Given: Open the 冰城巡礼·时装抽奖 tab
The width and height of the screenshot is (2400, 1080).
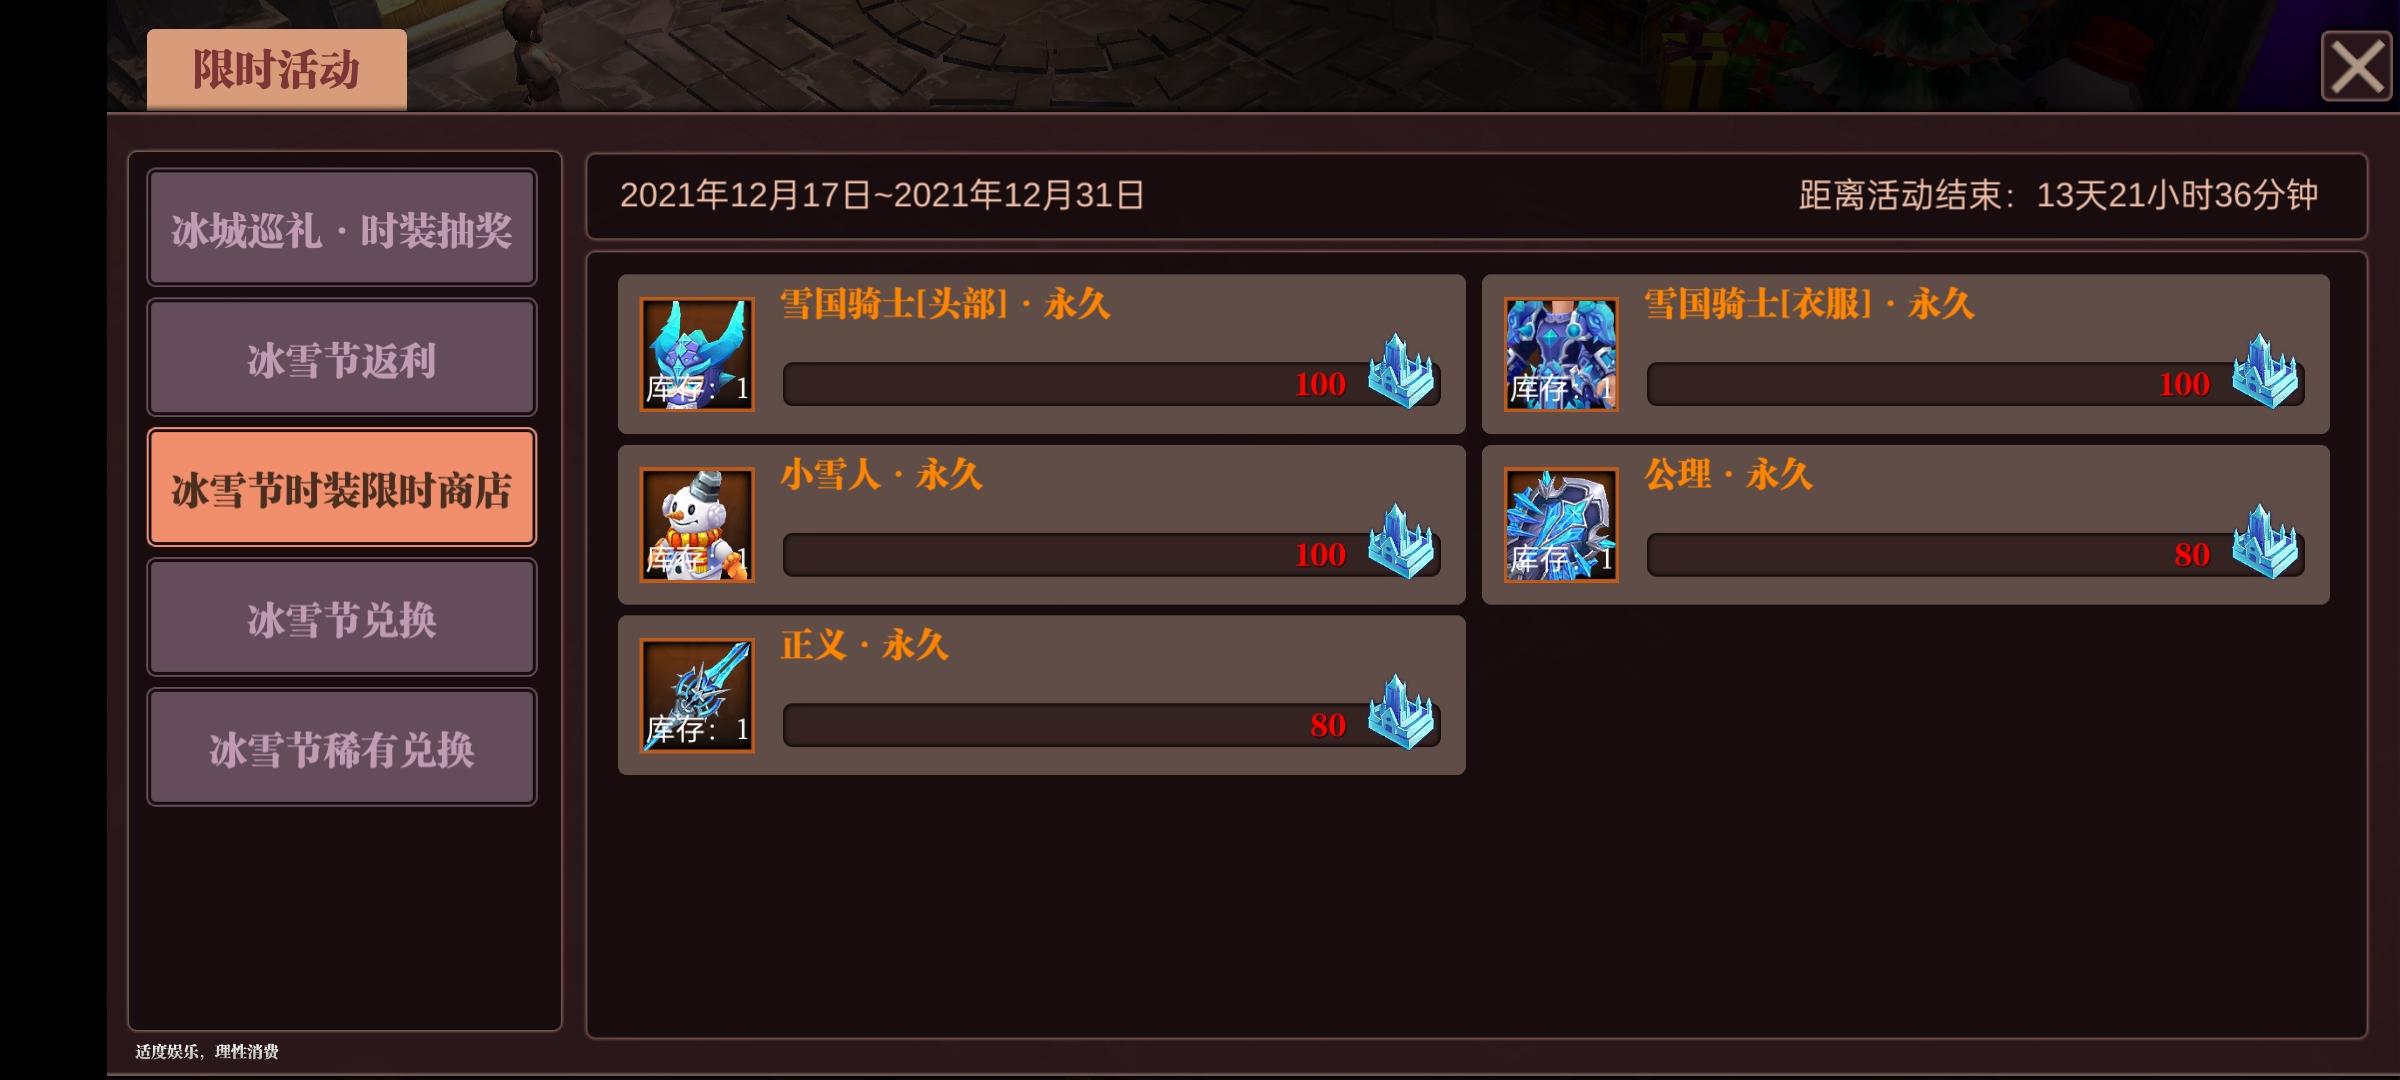Looking at the screenshot, I should point(342,228).
